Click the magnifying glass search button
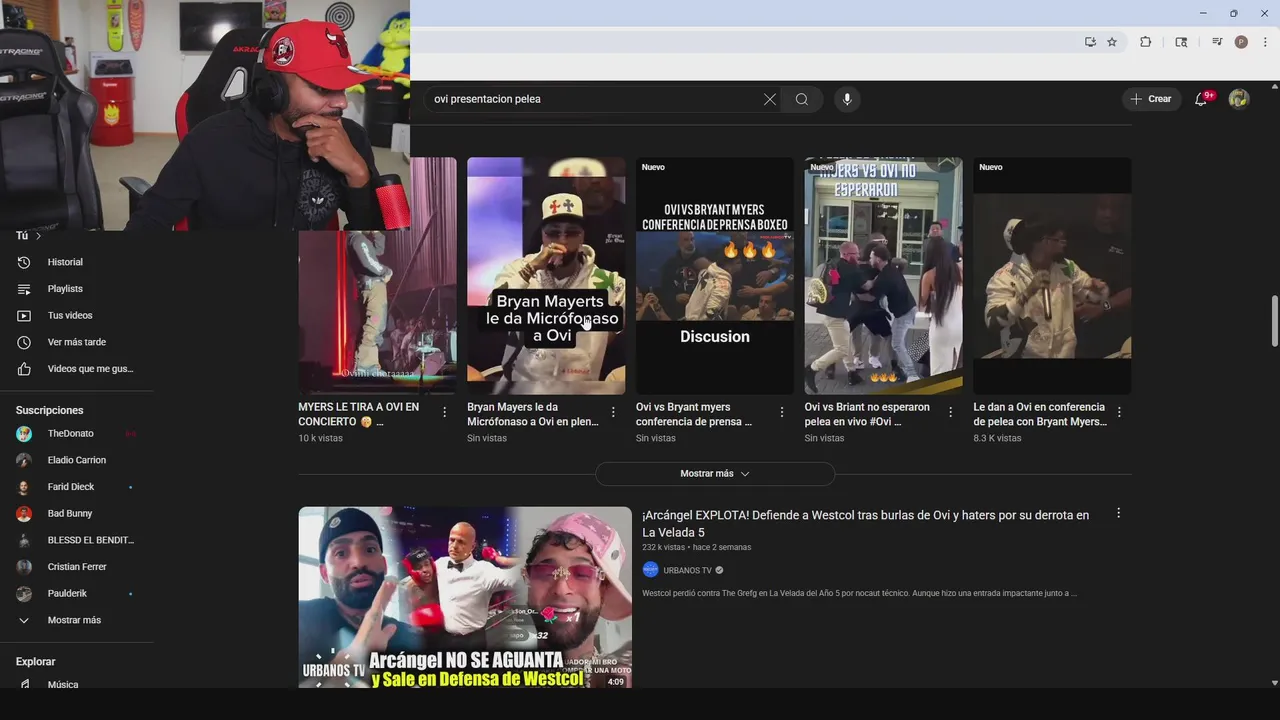This screenshot has height=720, width=1280. (x=802, y=99)
